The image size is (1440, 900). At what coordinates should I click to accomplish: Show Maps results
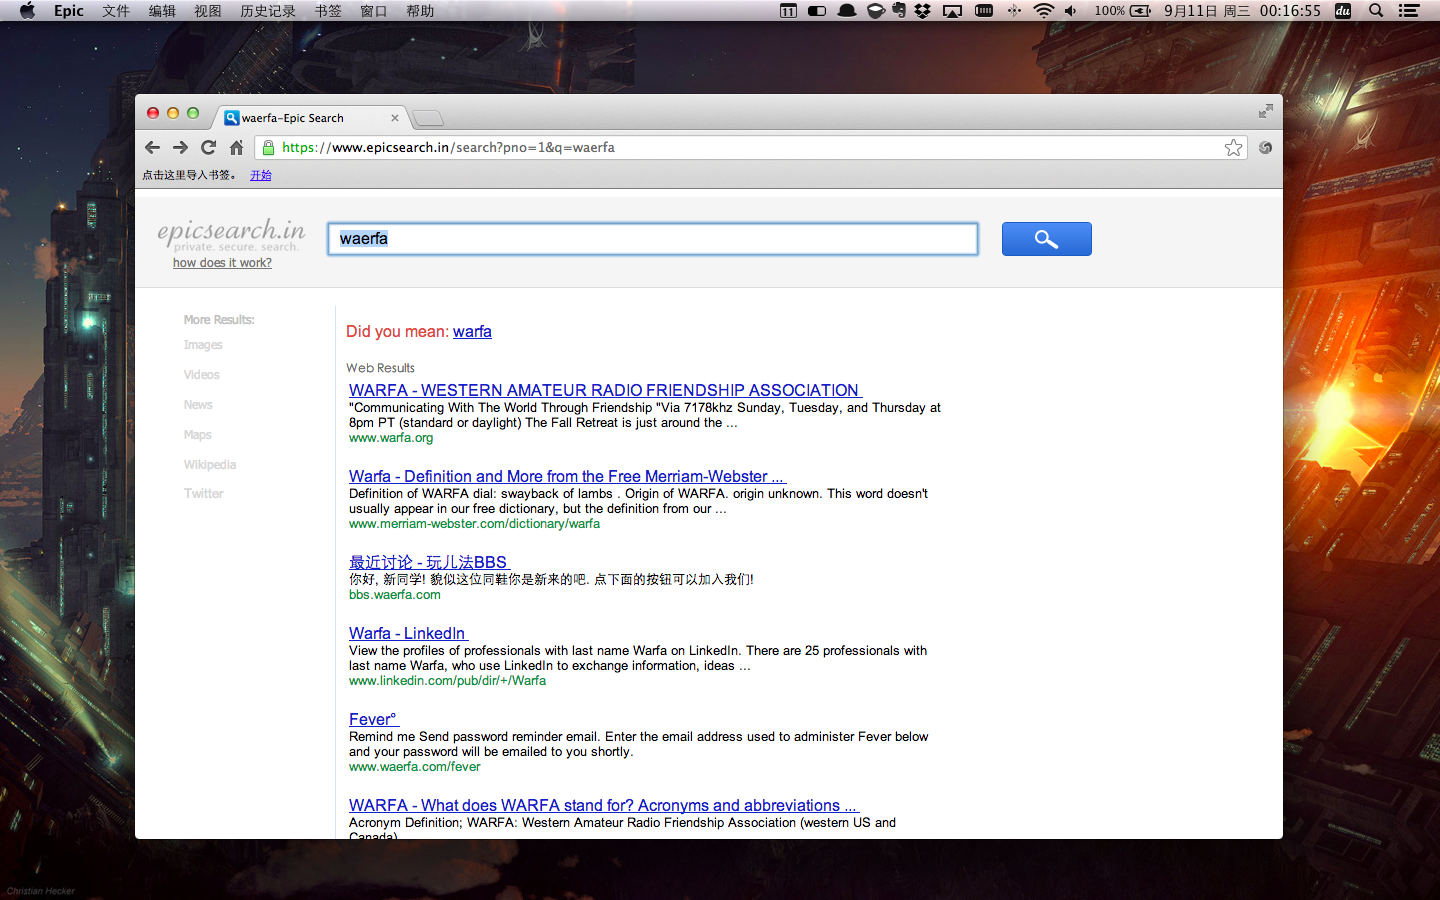[x=197, y=435]
